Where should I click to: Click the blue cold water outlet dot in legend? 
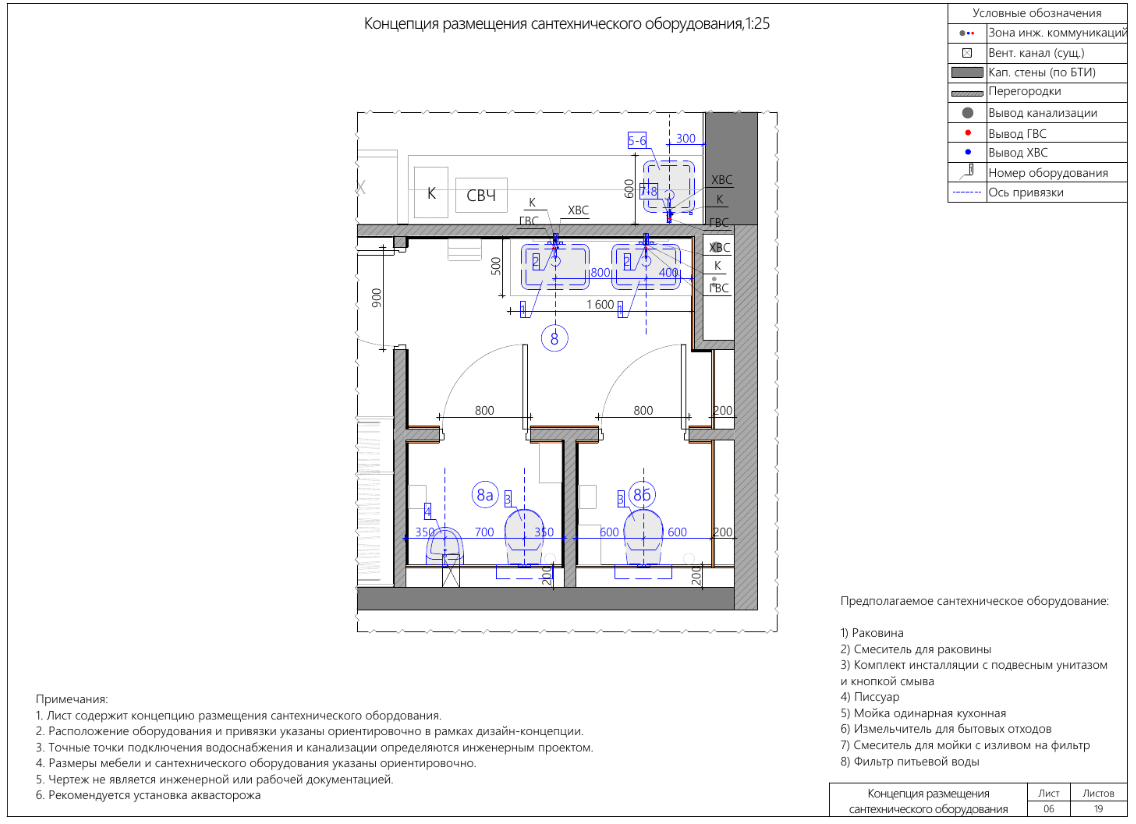[x=968, y=152]
